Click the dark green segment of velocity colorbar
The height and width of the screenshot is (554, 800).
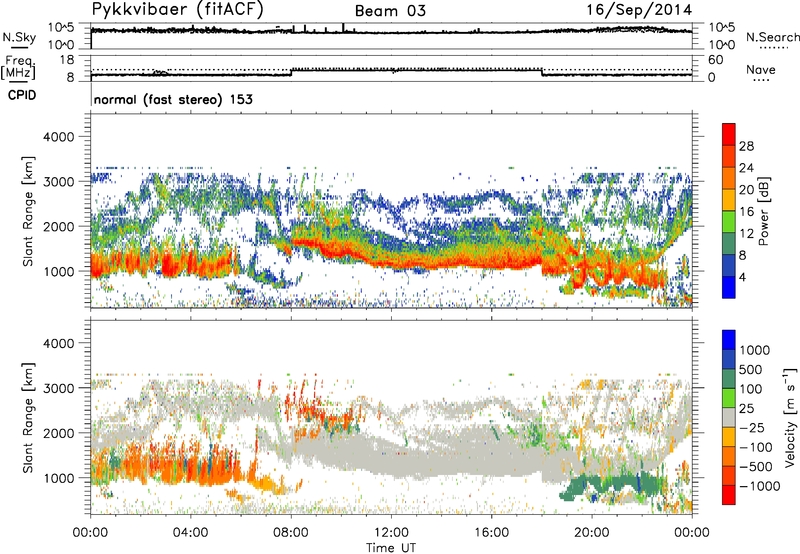[729, 379]
